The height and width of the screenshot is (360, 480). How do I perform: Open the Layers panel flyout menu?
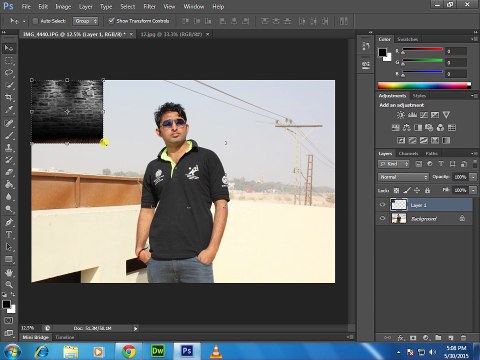click(x=473, y=154)
